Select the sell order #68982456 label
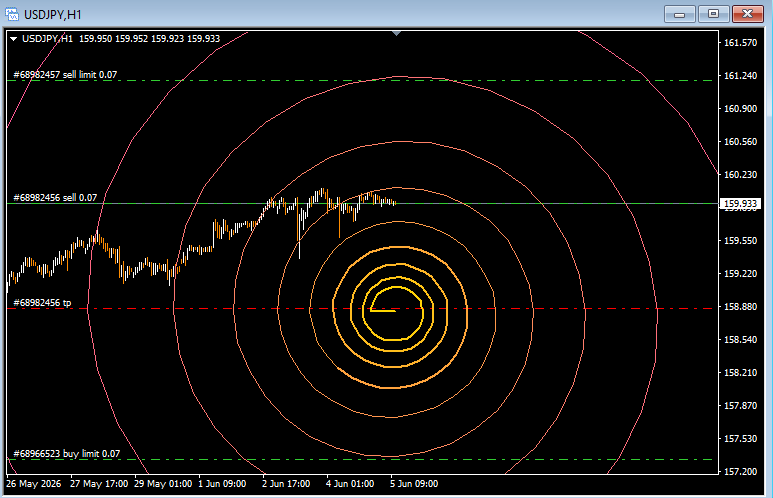The image size is (773, 498). click(55, 198)
